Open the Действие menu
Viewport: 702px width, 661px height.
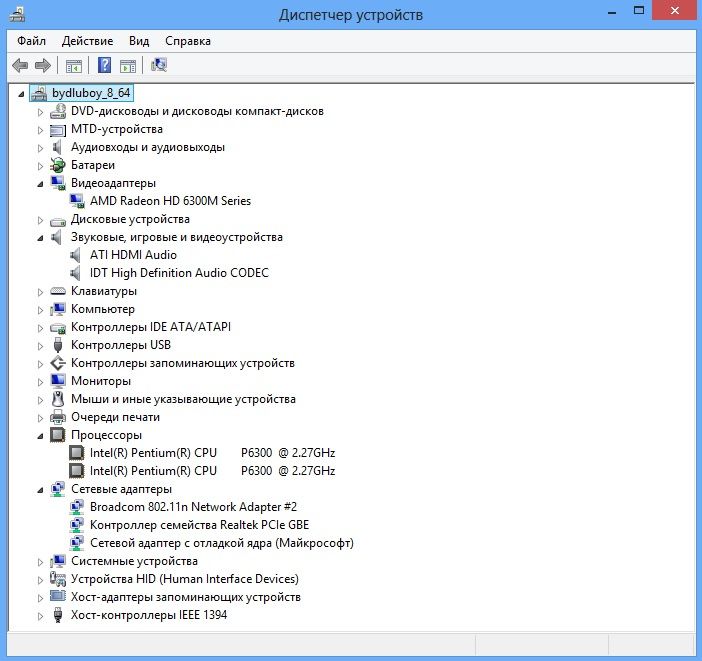(x=87, y=41)
